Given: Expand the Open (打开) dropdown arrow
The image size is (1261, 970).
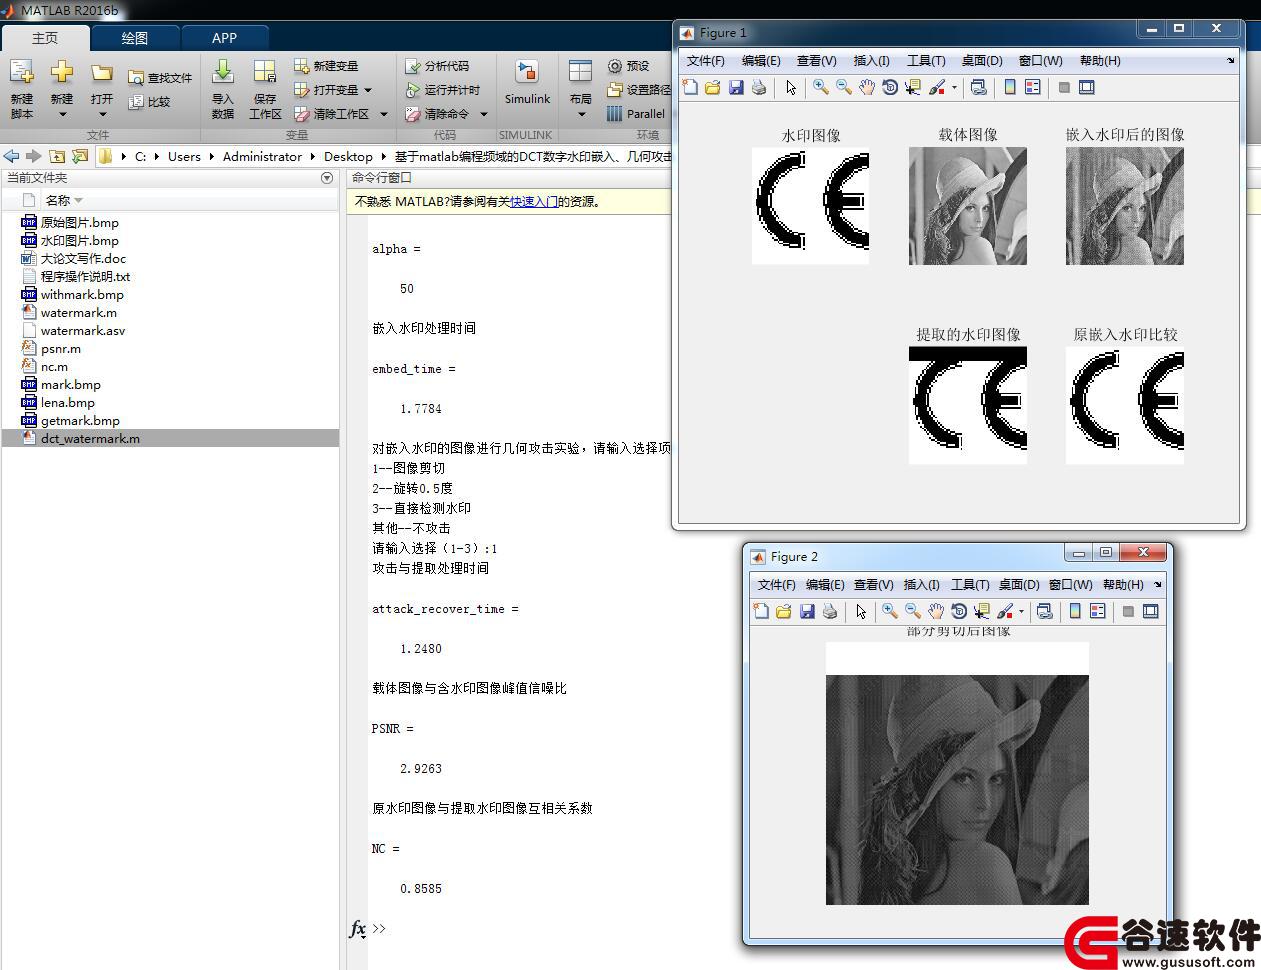Looking at the screenshot, I should click(x=102, y=114).
